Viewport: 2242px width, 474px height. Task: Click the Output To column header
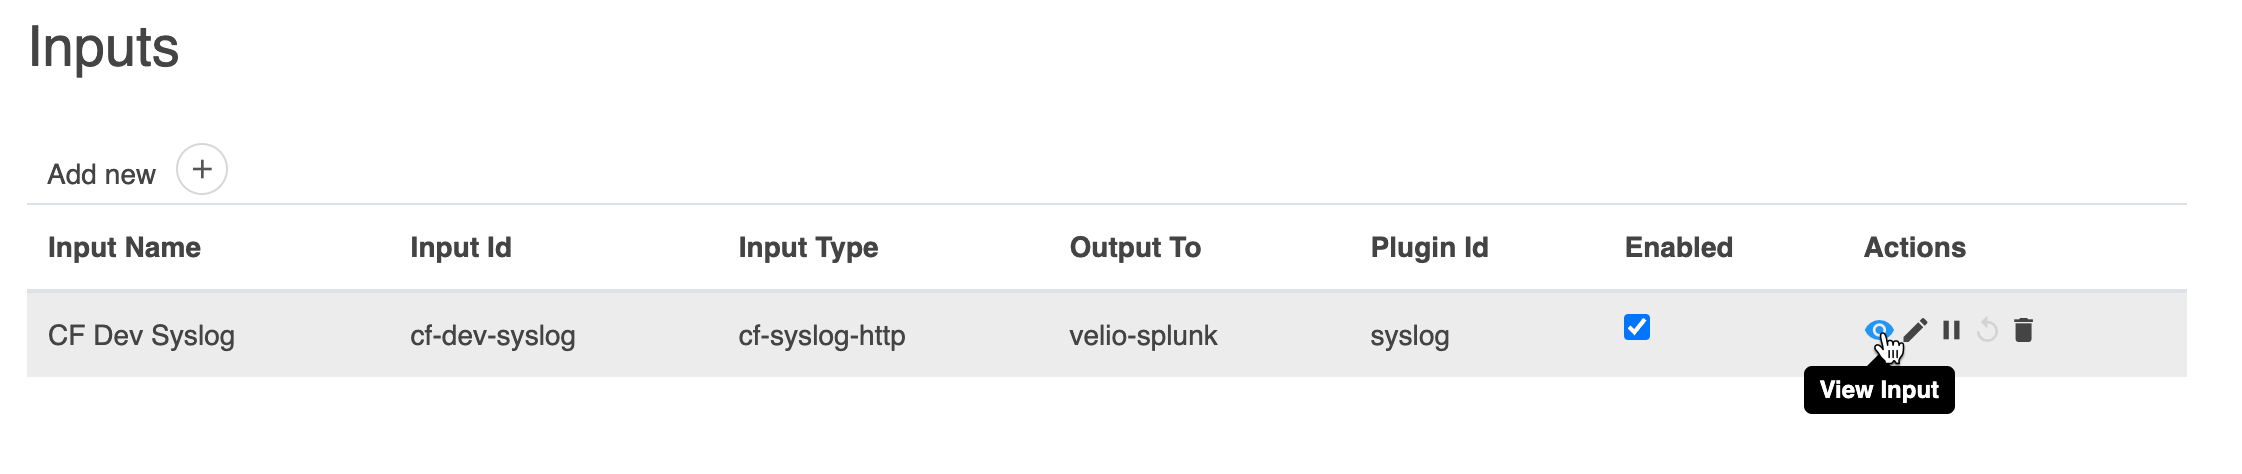tap(1135, 248)
